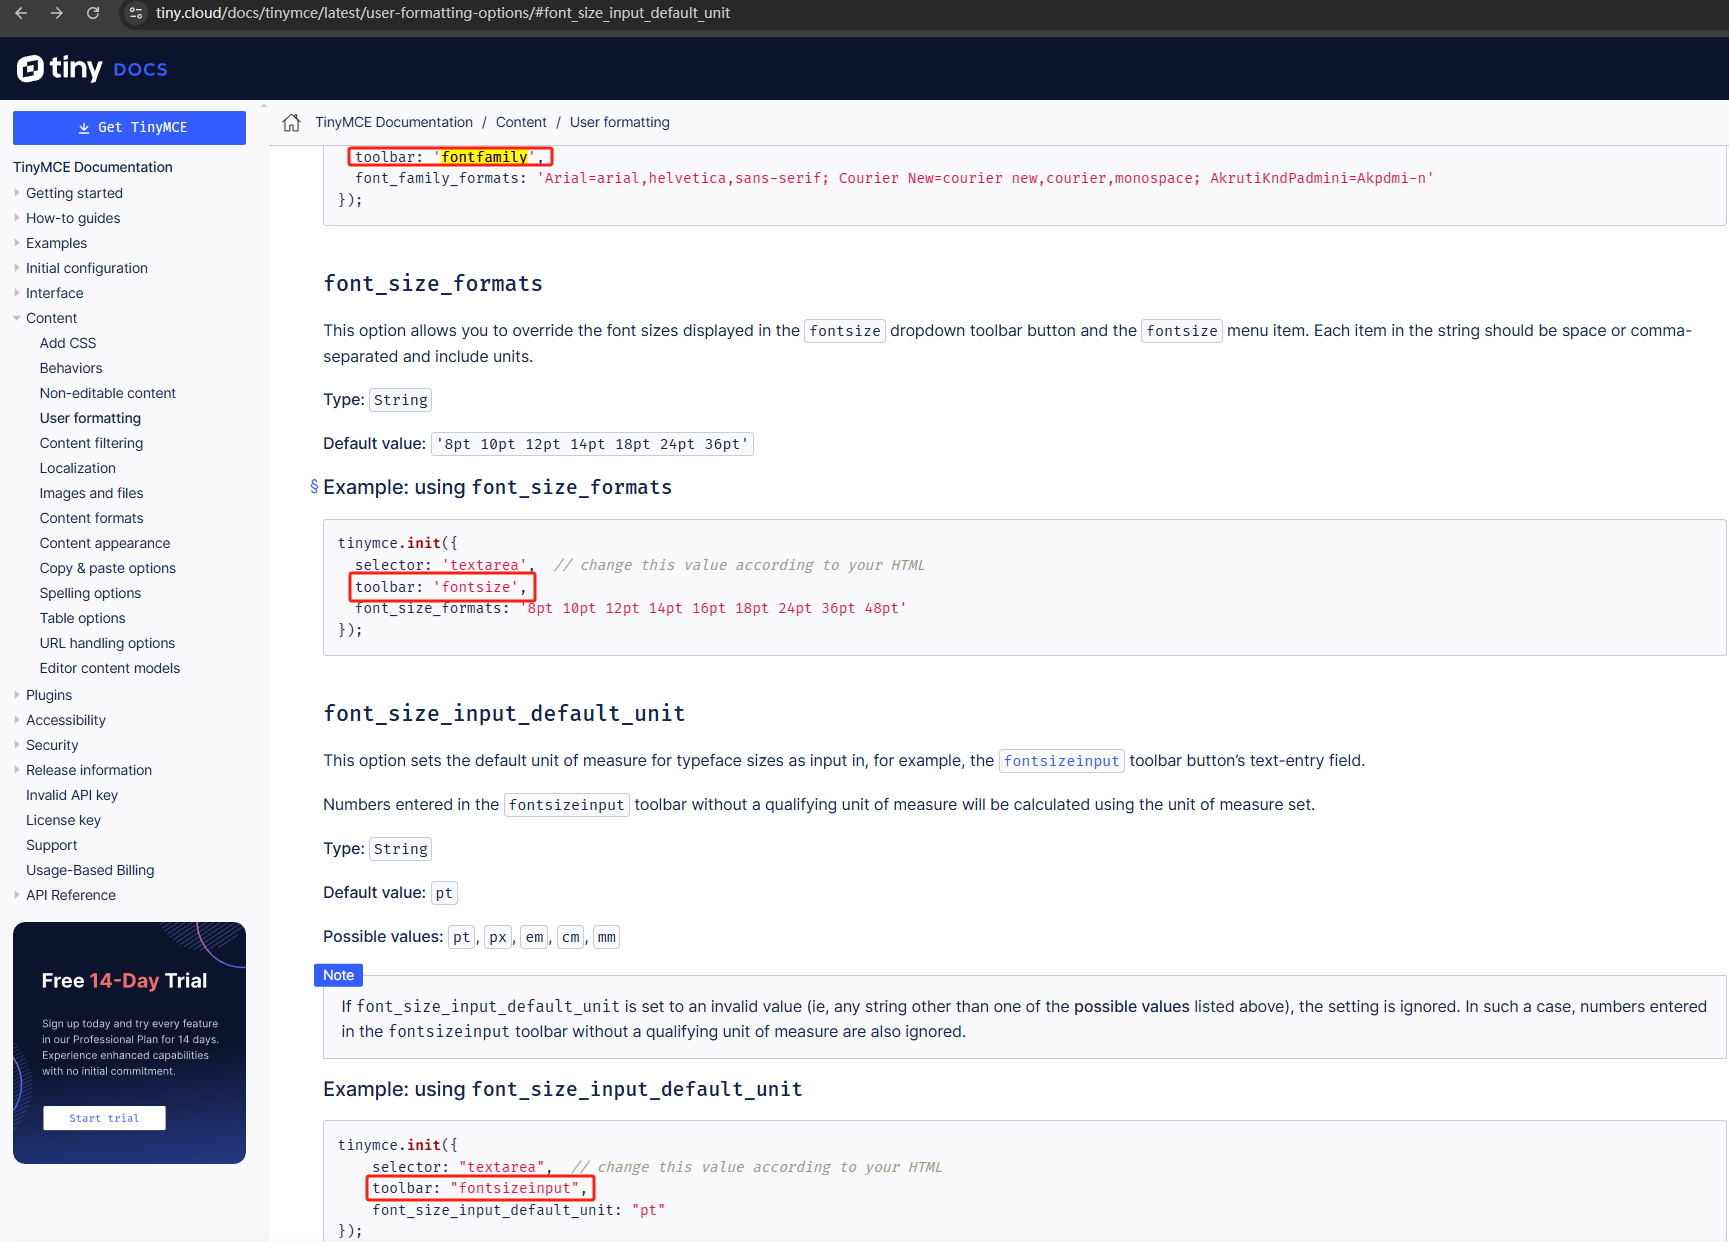Expand the Plugins section
This screenshot has height=1242, width=1729.
17,695
